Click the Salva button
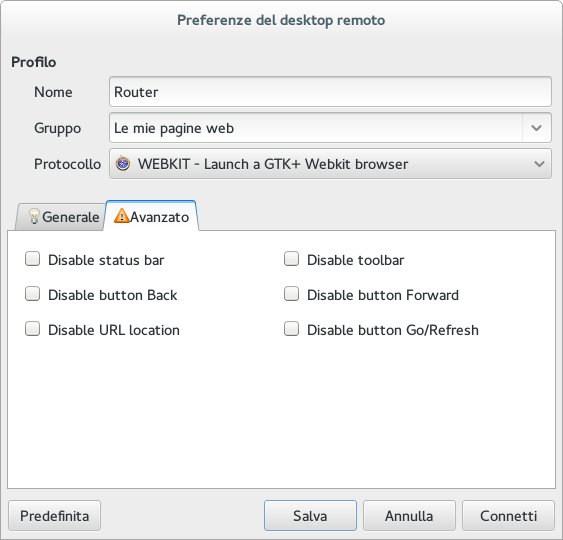 coord(310,516)
